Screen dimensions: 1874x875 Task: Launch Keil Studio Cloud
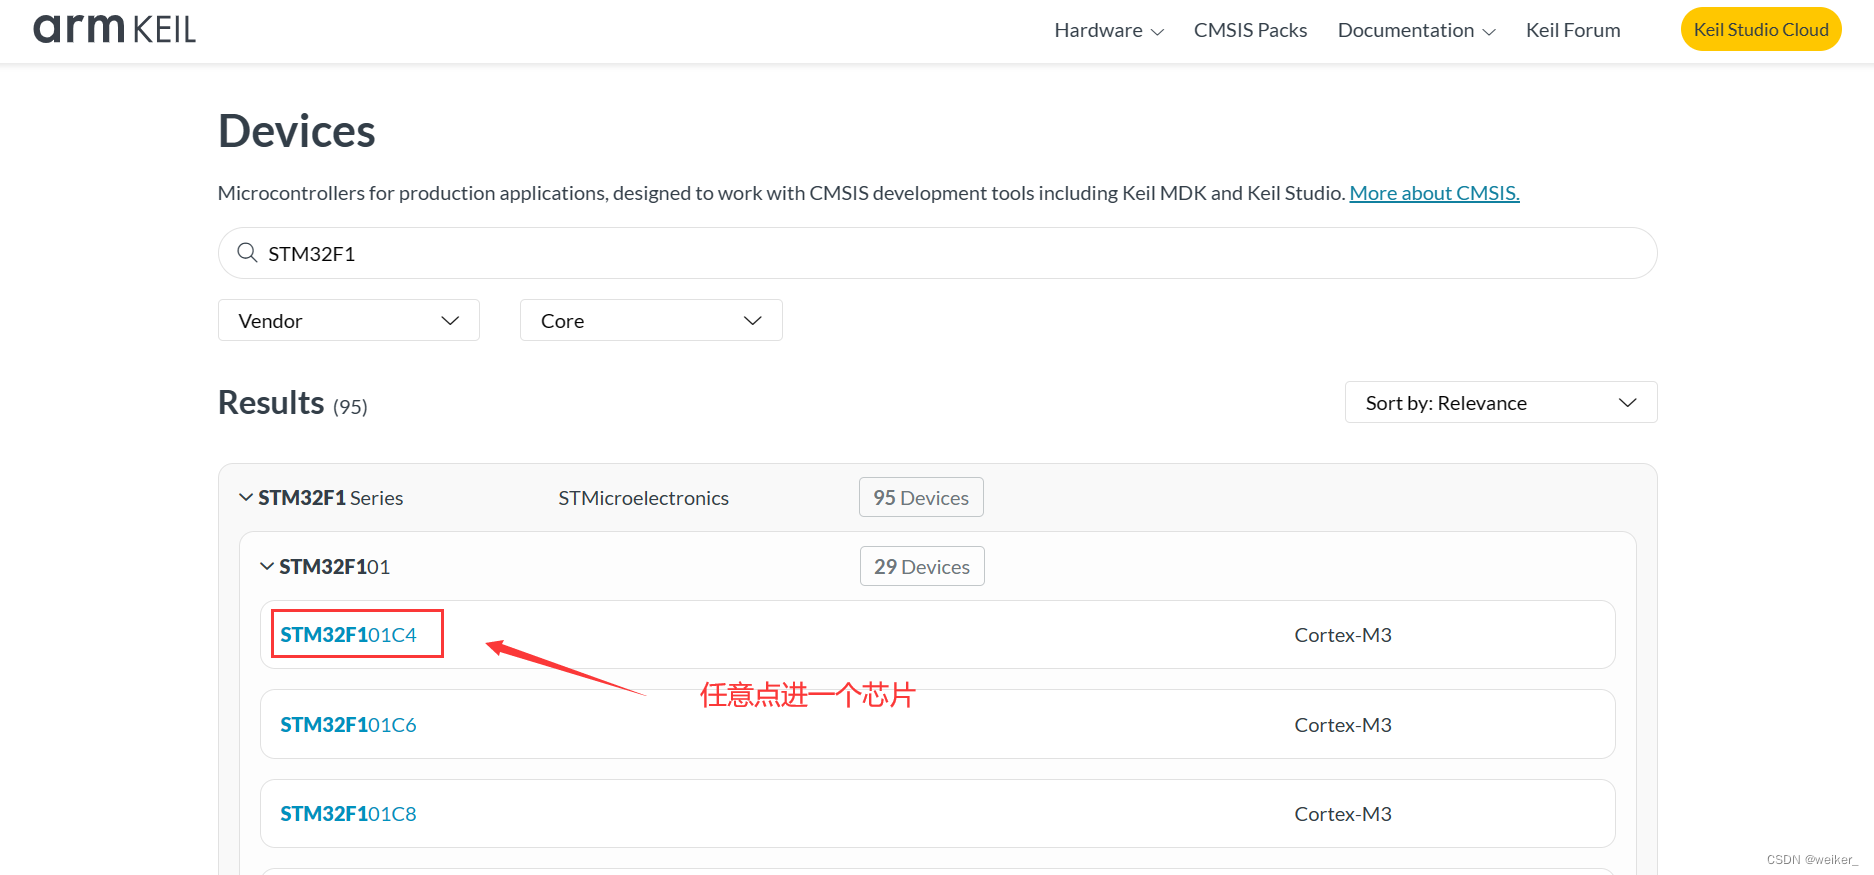pos(1761,29)
